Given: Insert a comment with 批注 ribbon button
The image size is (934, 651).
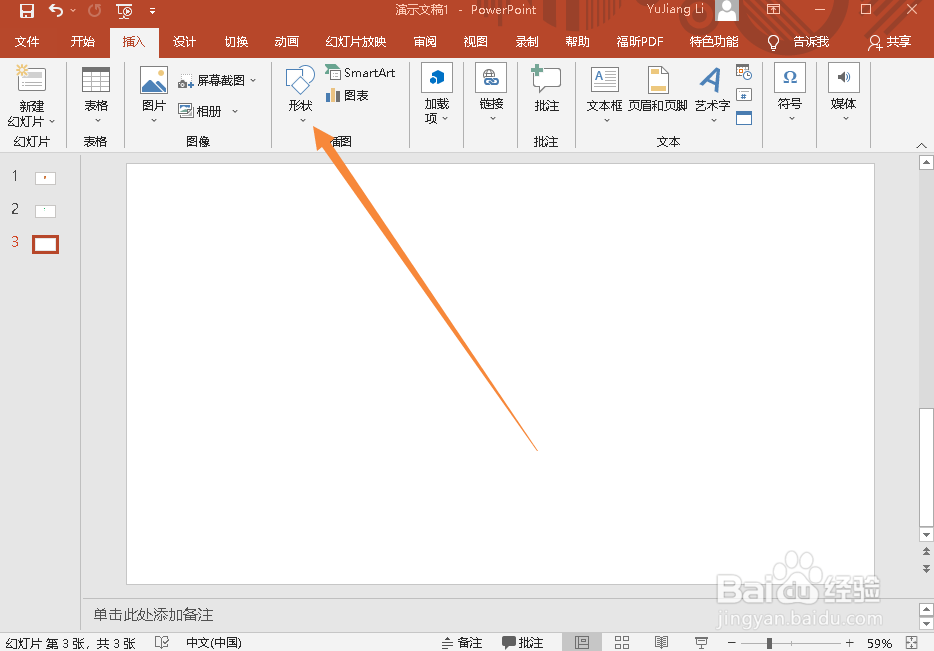Looking at the screenshot, I should [546, 88].
